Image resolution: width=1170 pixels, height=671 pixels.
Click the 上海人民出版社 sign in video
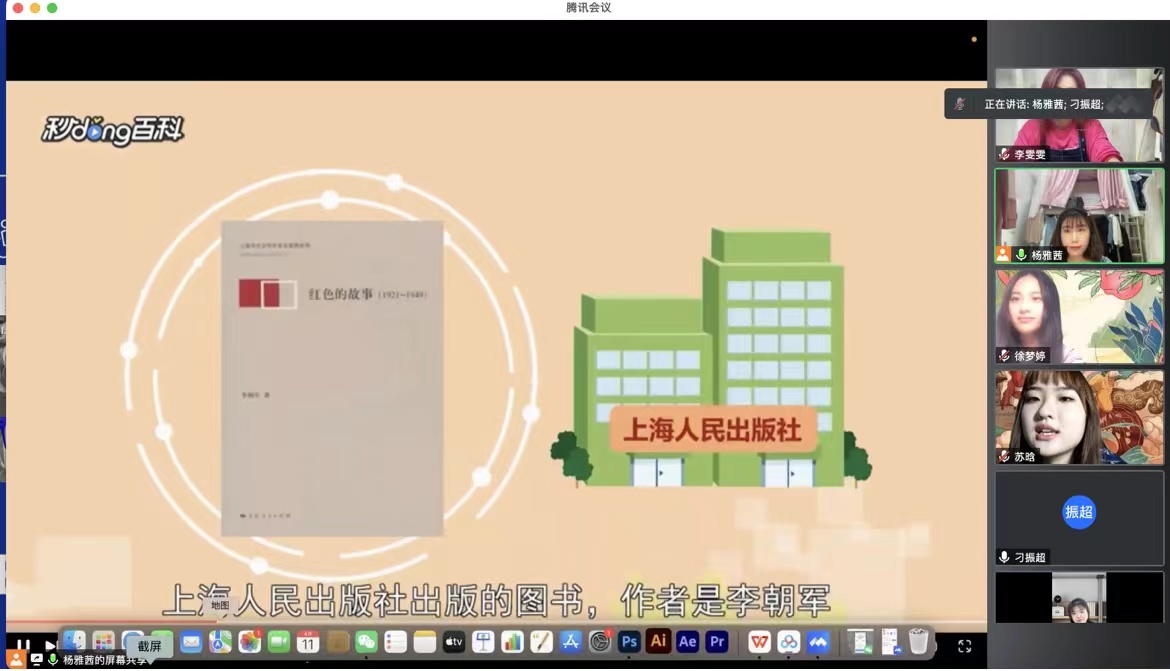(x=712, y=430)
